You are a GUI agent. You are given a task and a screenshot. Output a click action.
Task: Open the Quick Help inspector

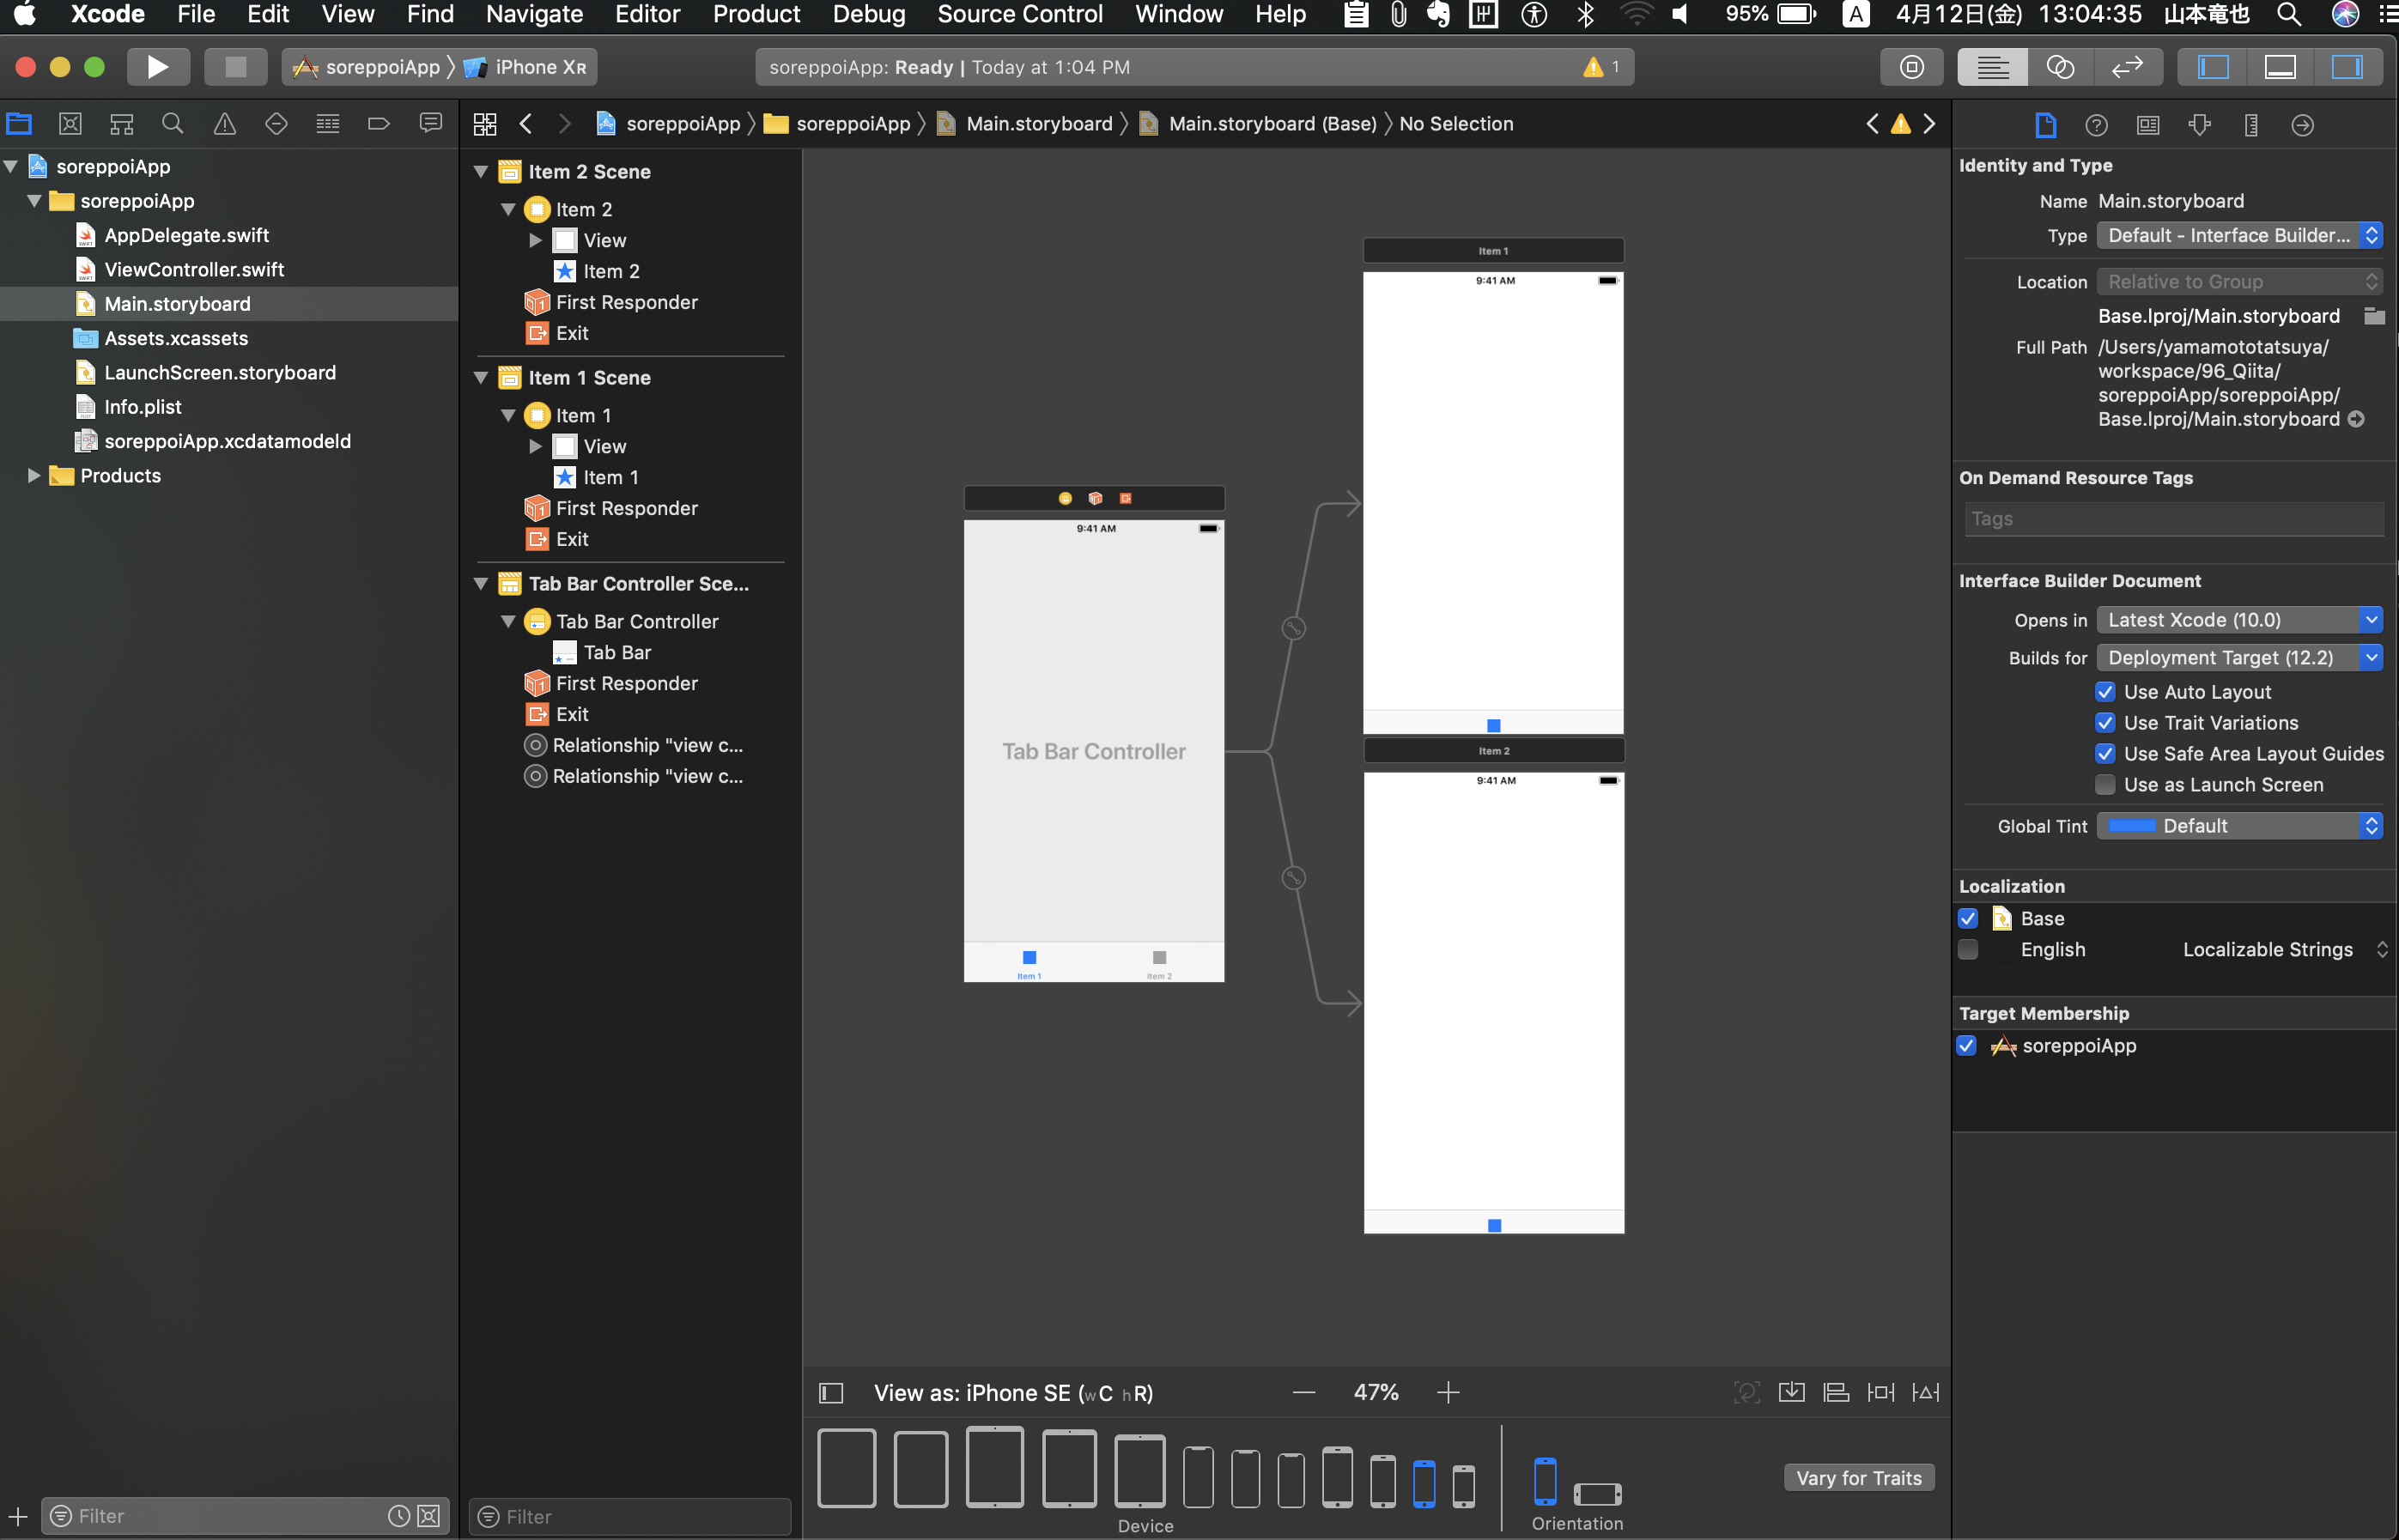click(x=2096, y=125)
